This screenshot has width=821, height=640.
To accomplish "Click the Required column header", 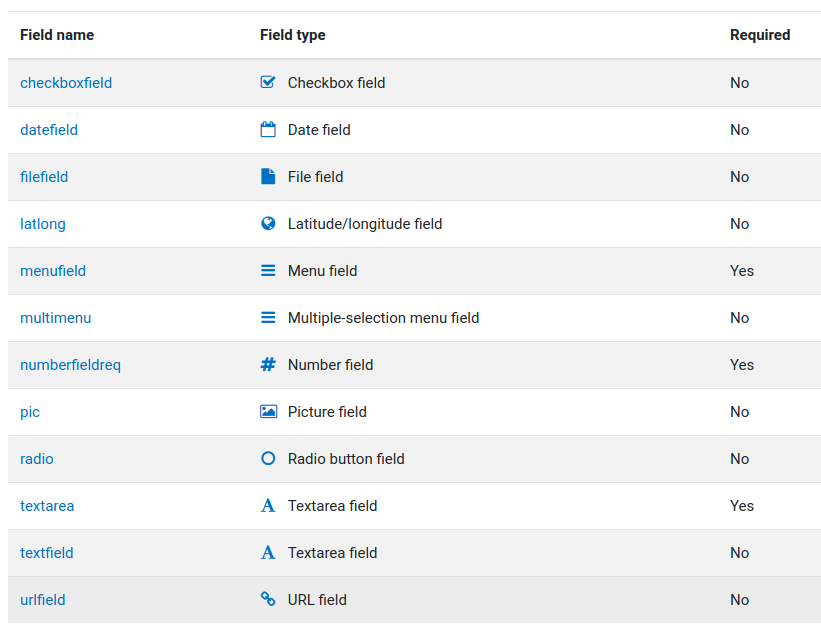I will click(x=760, y=35).
